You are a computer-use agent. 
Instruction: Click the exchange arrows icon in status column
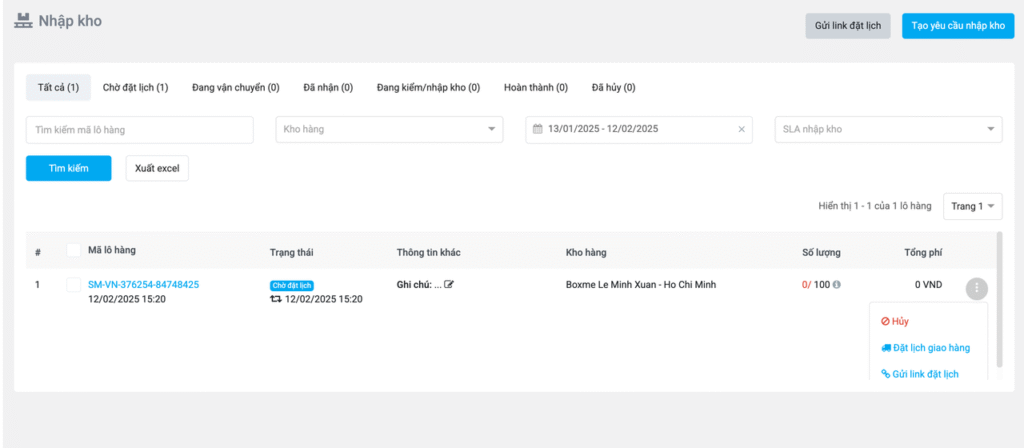[x=276, y=299]
